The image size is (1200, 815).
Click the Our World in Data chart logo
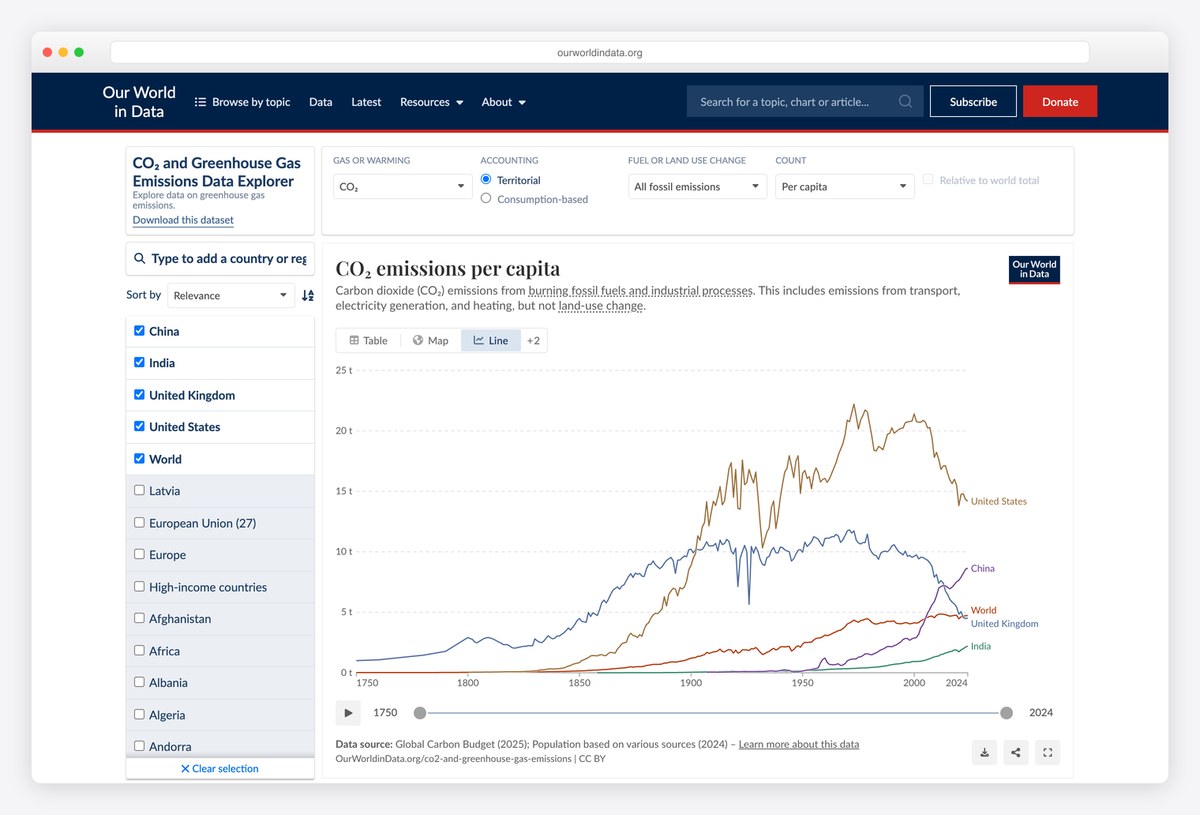[1034, 270]
